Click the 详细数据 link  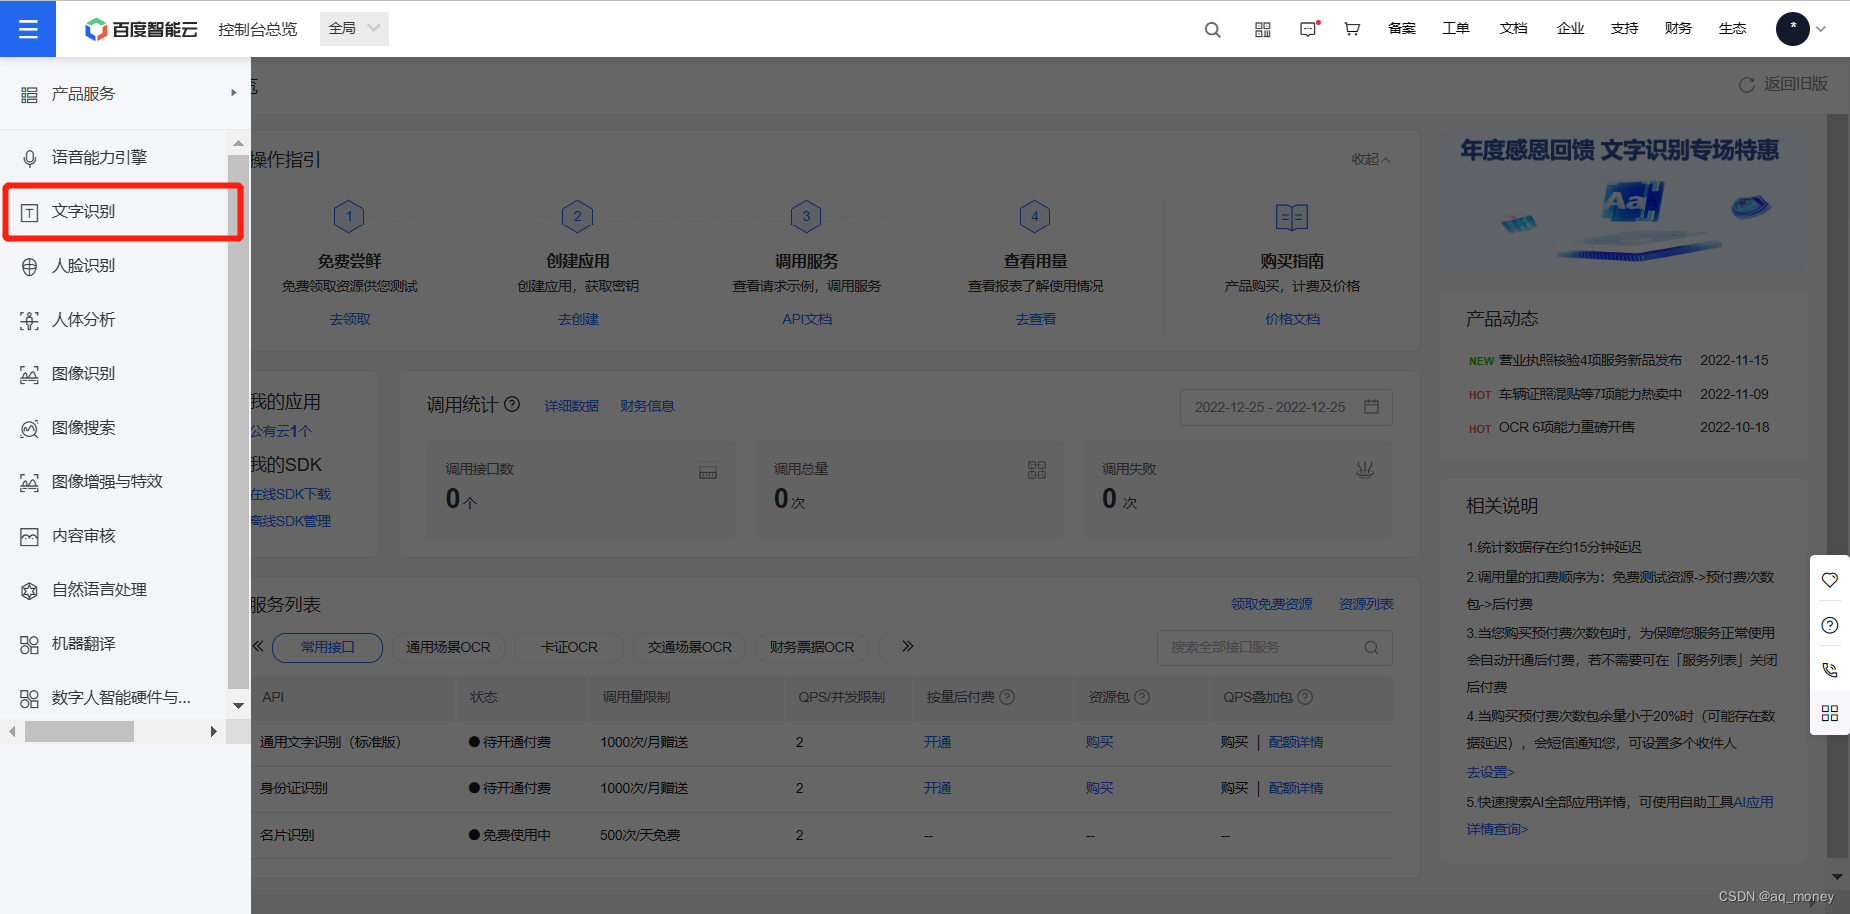572,406
